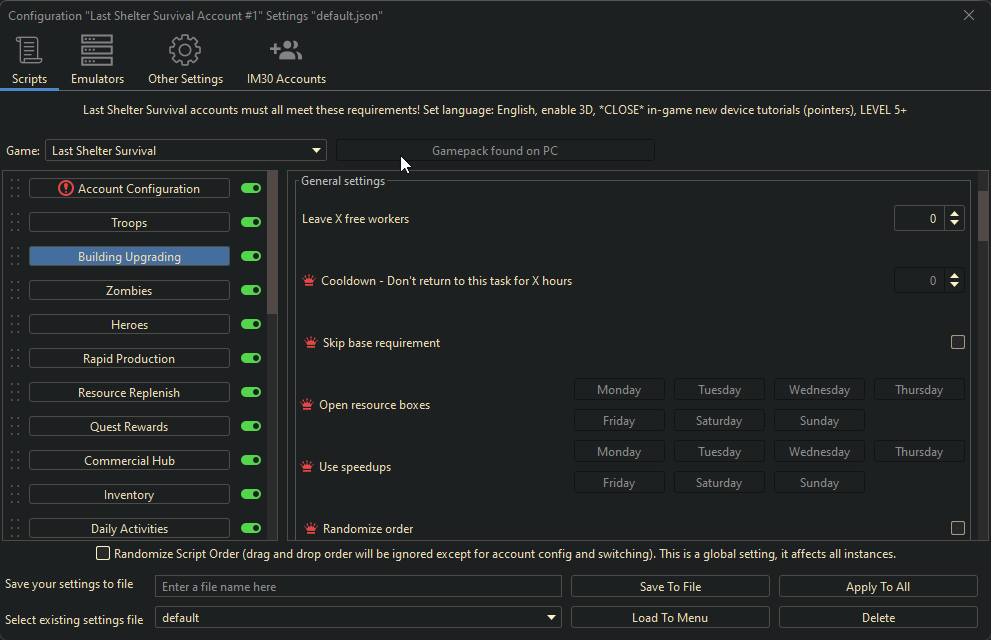Select the Commercial Hub script
Screen dimensions: 991x640
pos(129,461)
